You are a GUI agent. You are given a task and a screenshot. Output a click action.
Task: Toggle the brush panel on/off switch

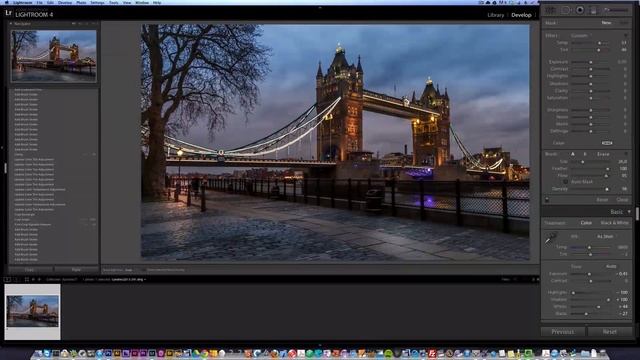[x=547, y=200]
